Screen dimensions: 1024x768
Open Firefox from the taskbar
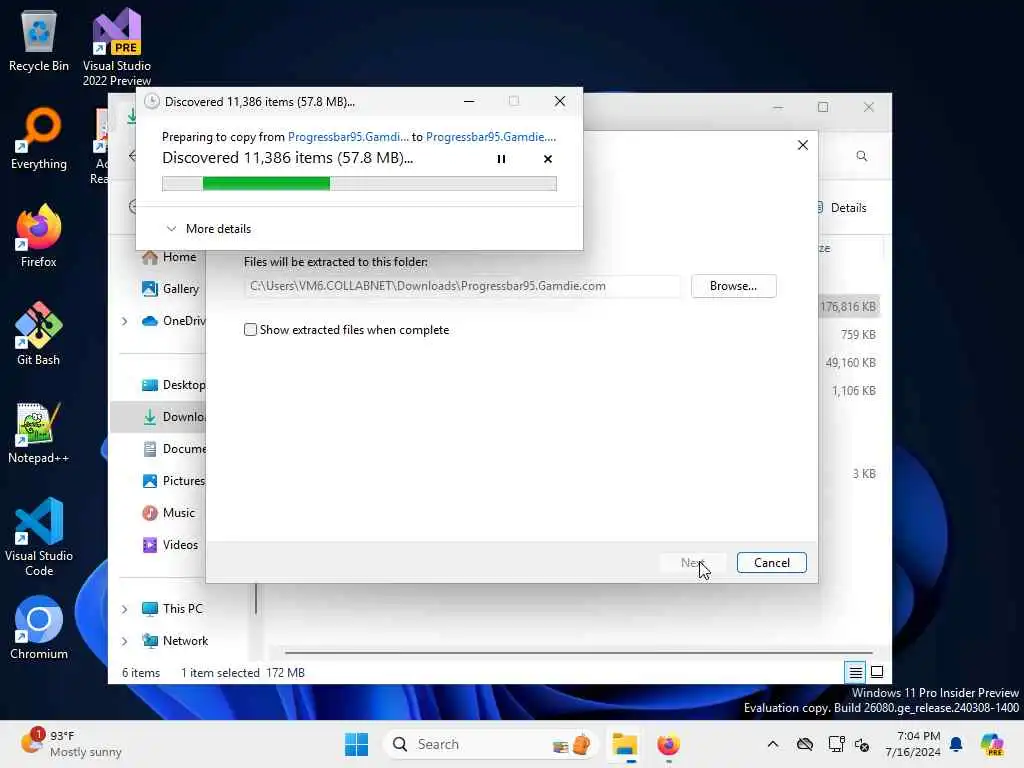[668, 744]
